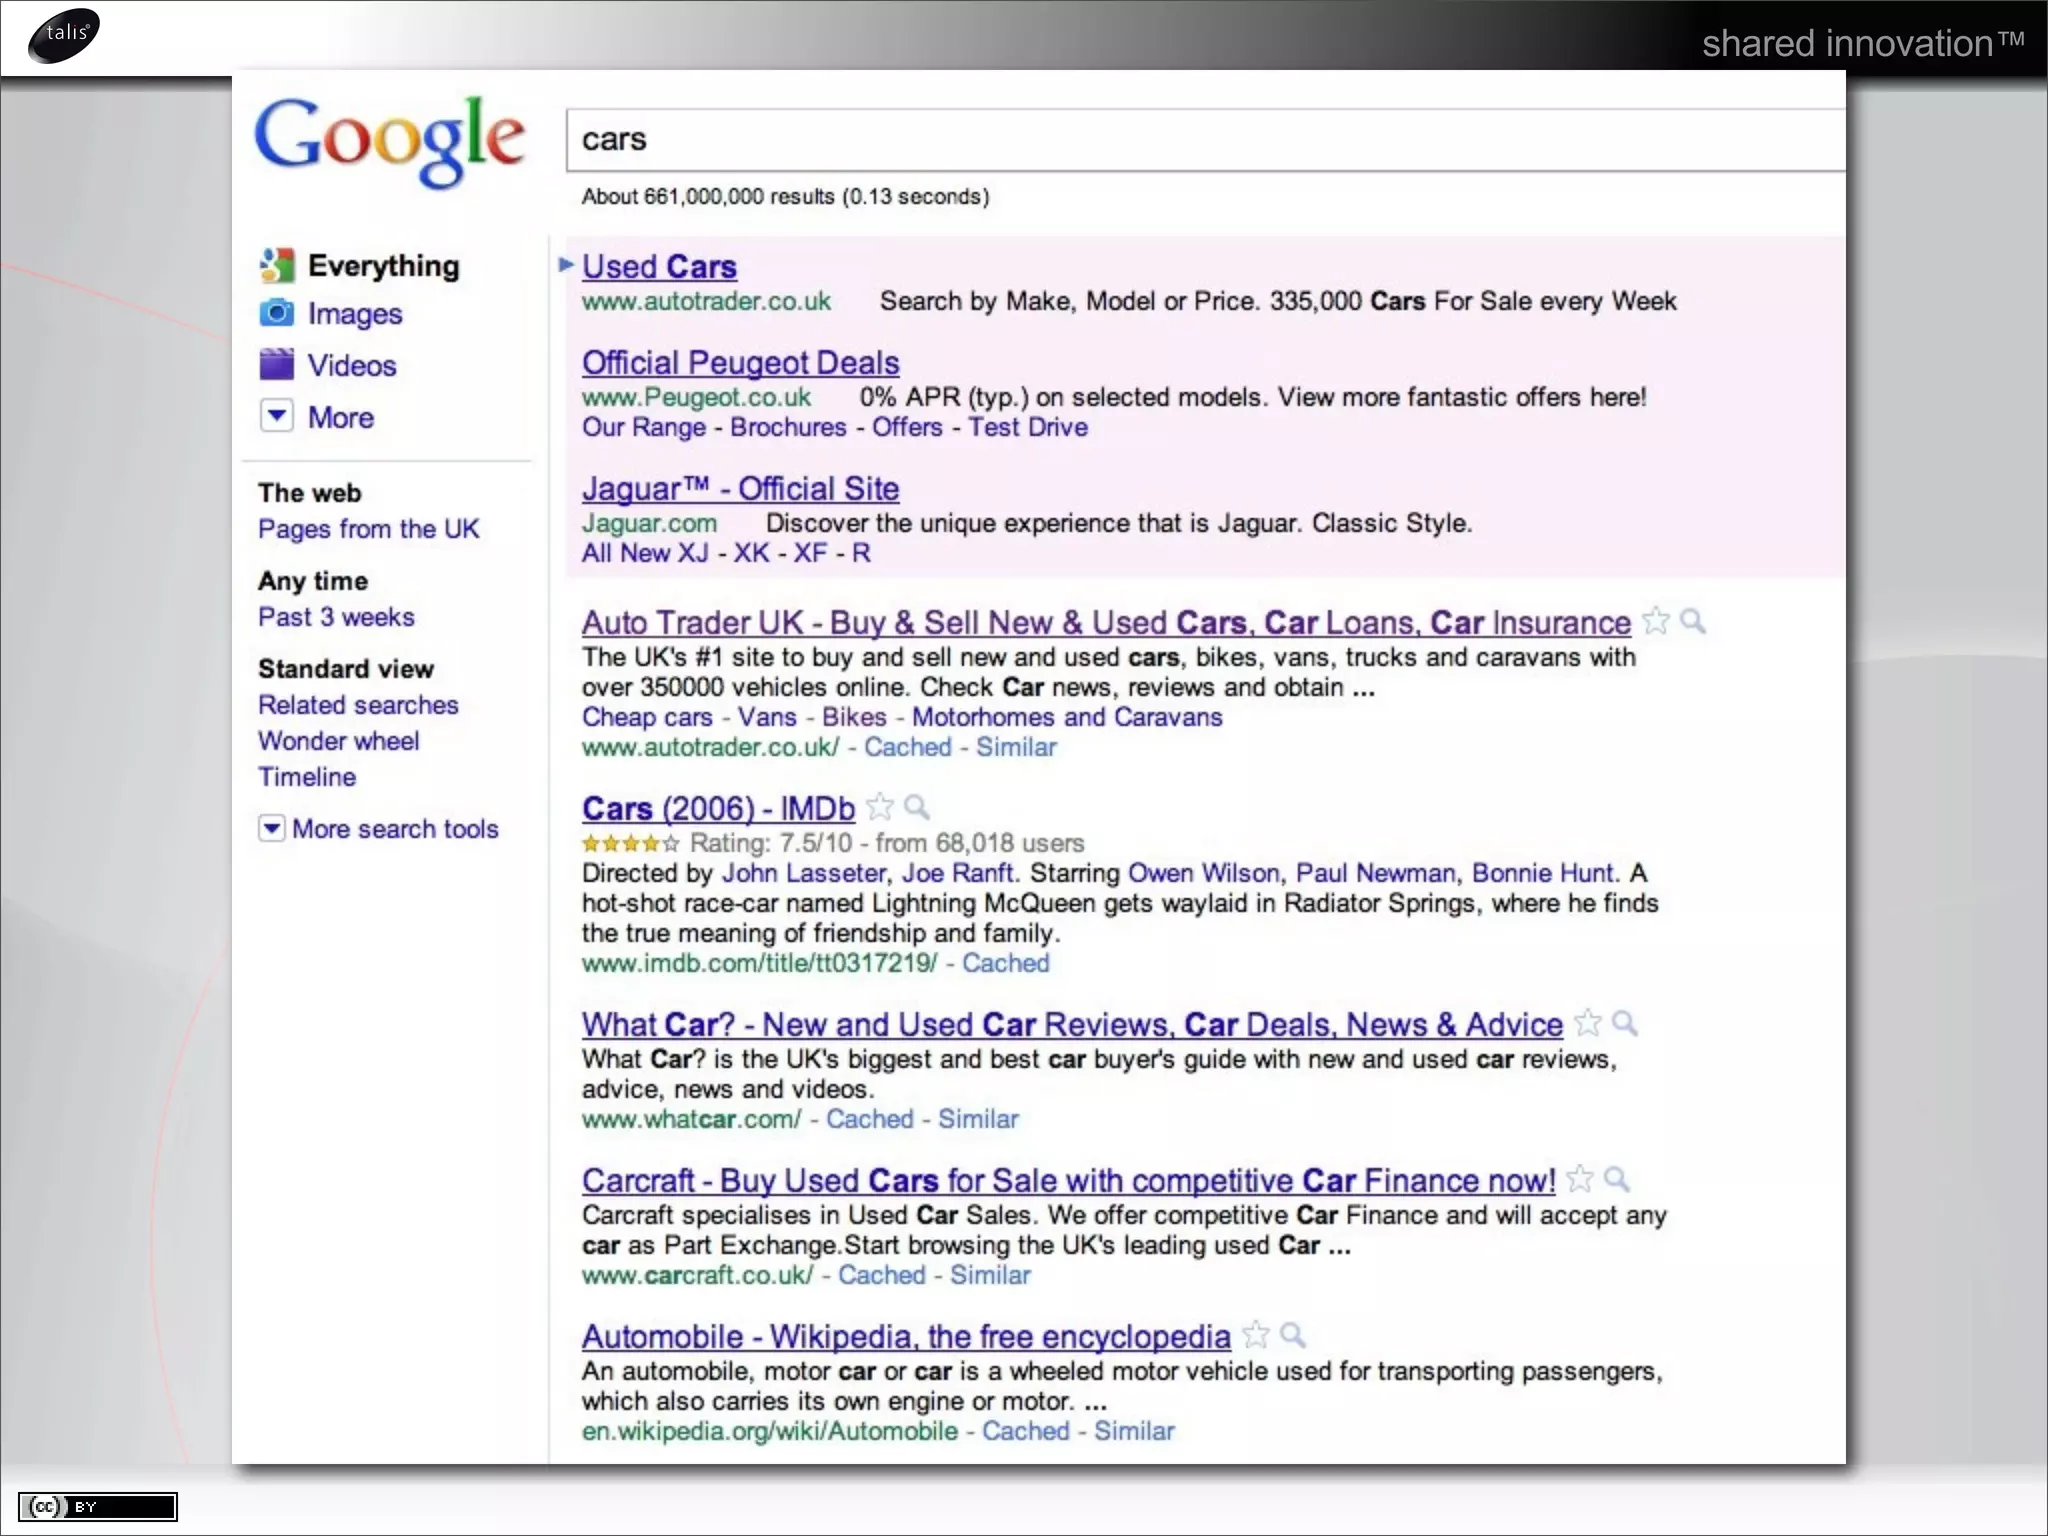
Task: Open Cached link for whatcar.com result
Action: [869, 1119]
